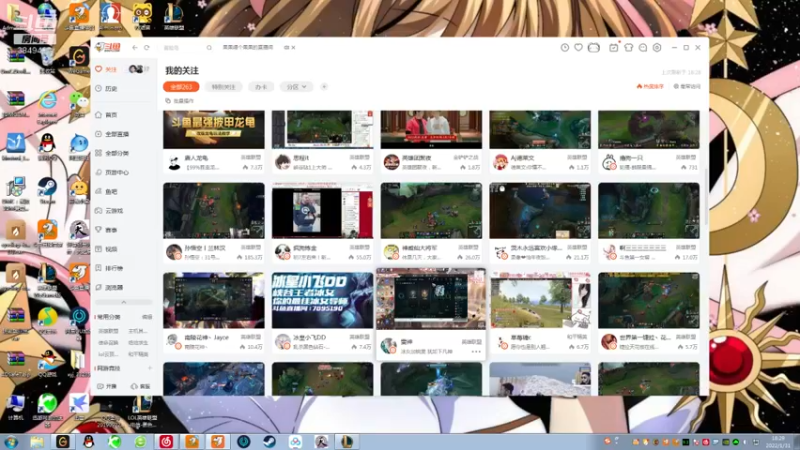This screenshot has width=800, height=450.
Task: Open the T-shirt skin icon in the title bar
Action: coord(629,47)
